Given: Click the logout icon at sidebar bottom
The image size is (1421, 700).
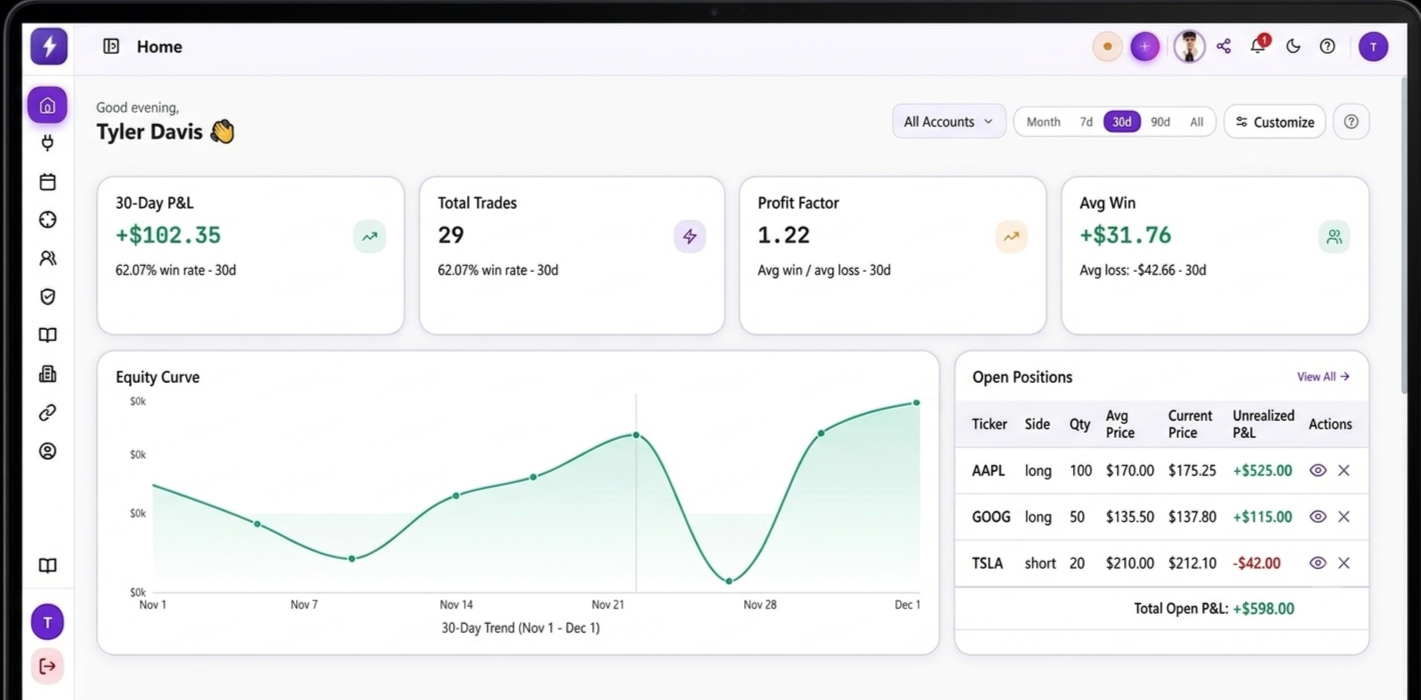Looking at the screenshot, I should click(x=47, y=665).
